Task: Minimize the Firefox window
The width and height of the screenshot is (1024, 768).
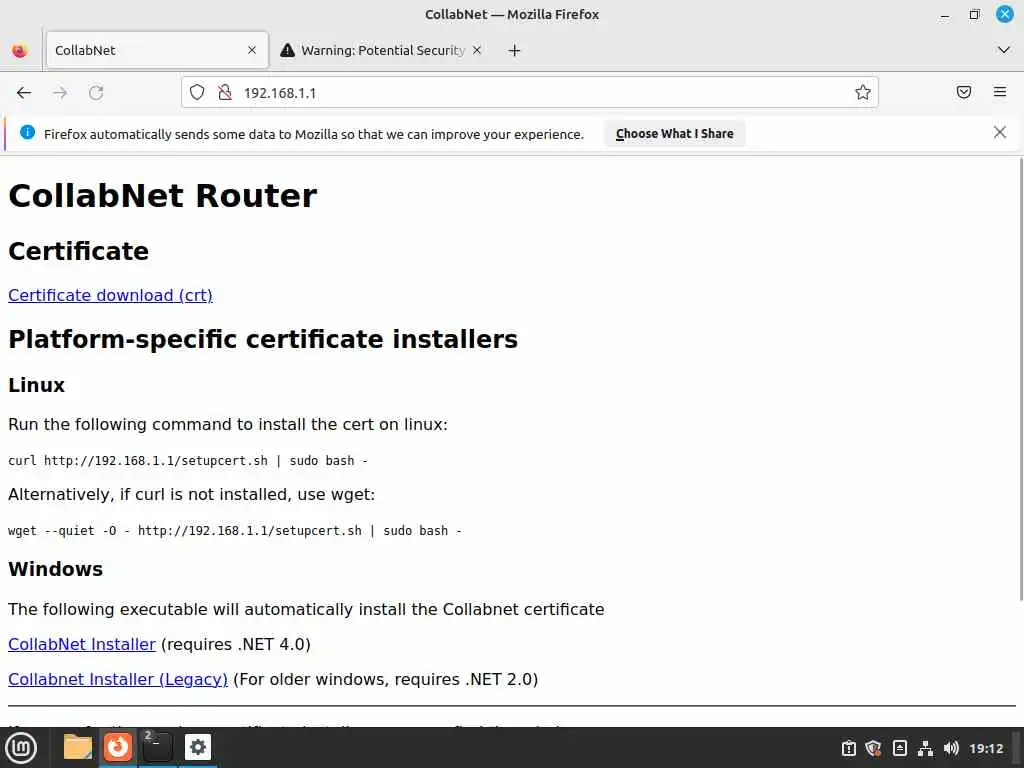Action: click(945, 14)
